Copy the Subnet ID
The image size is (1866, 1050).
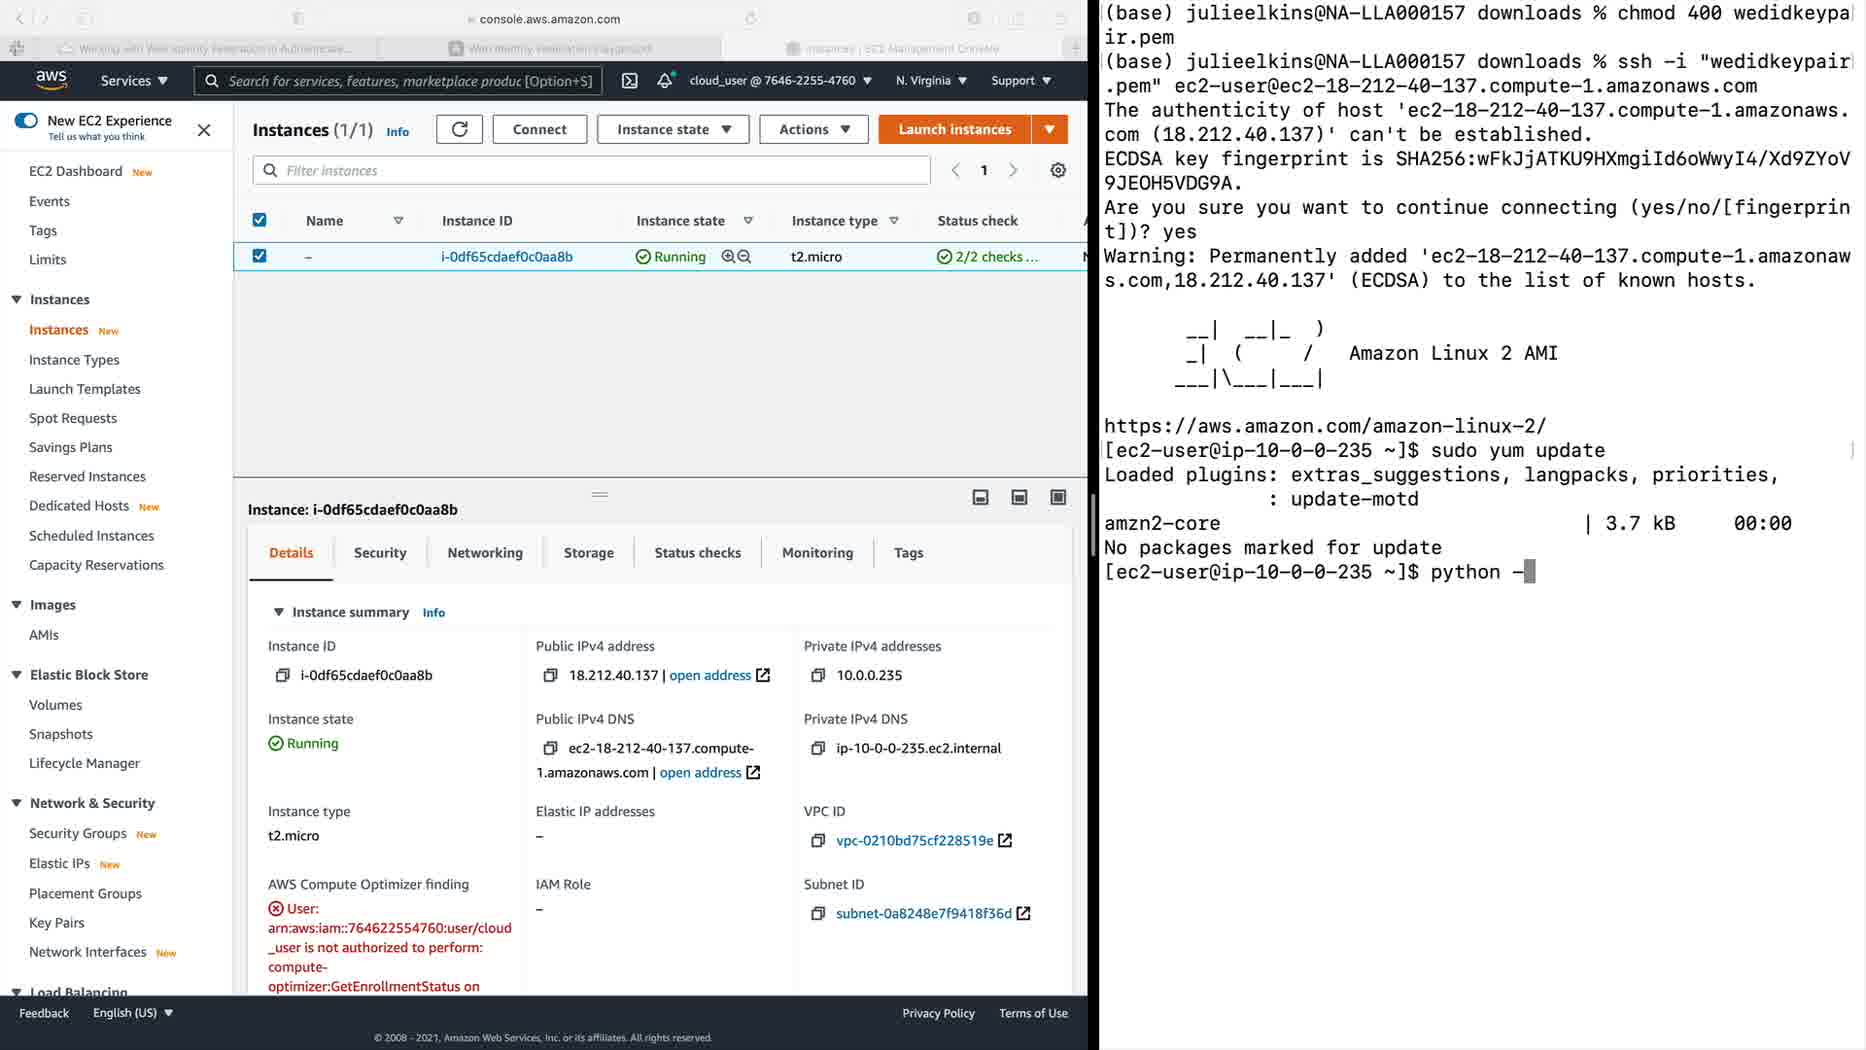(x=818, y=913)
